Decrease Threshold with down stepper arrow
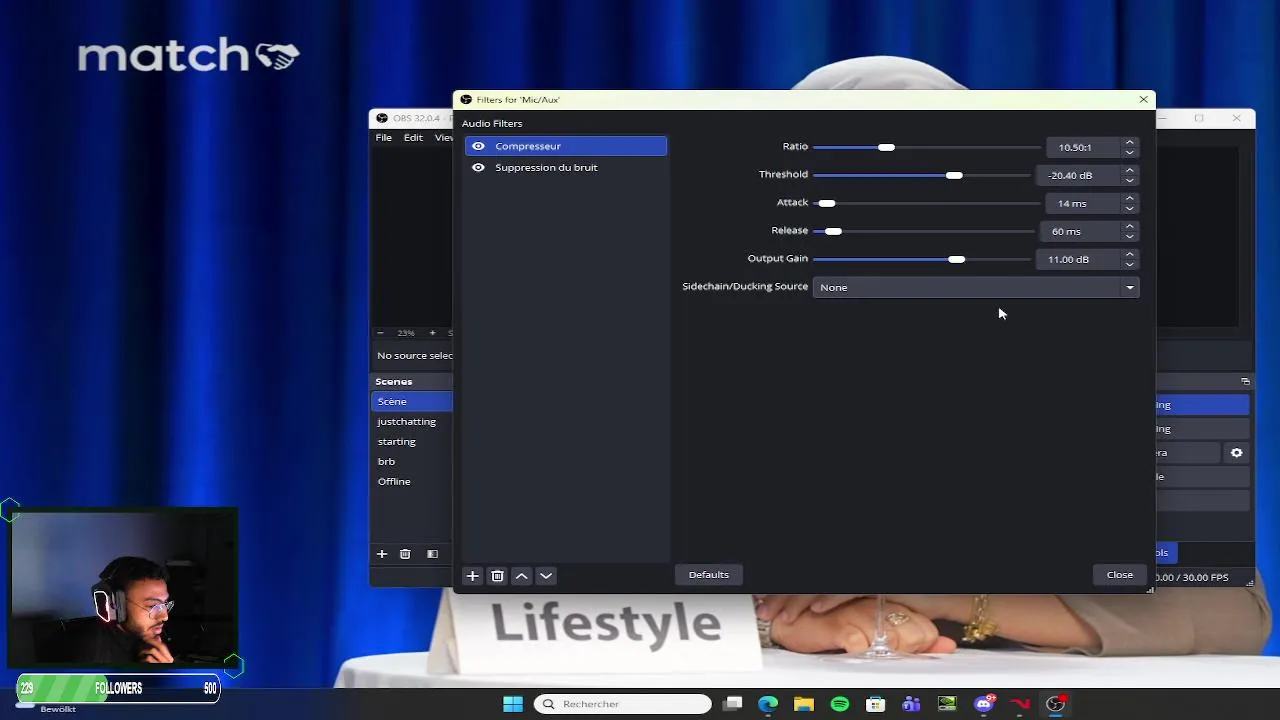This screenshot has width=1280, height=720. click(x=1129, y=180)
